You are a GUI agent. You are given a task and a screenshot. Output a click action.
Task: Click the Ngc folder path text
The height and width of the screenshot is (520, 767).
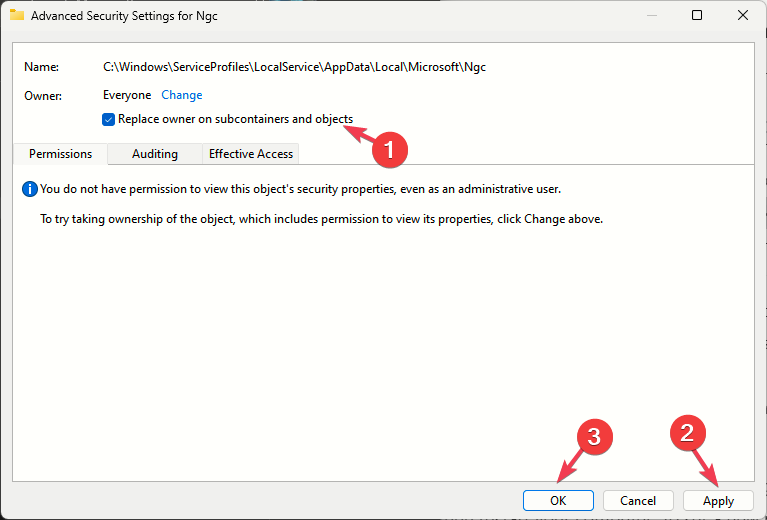coord(294,67)
